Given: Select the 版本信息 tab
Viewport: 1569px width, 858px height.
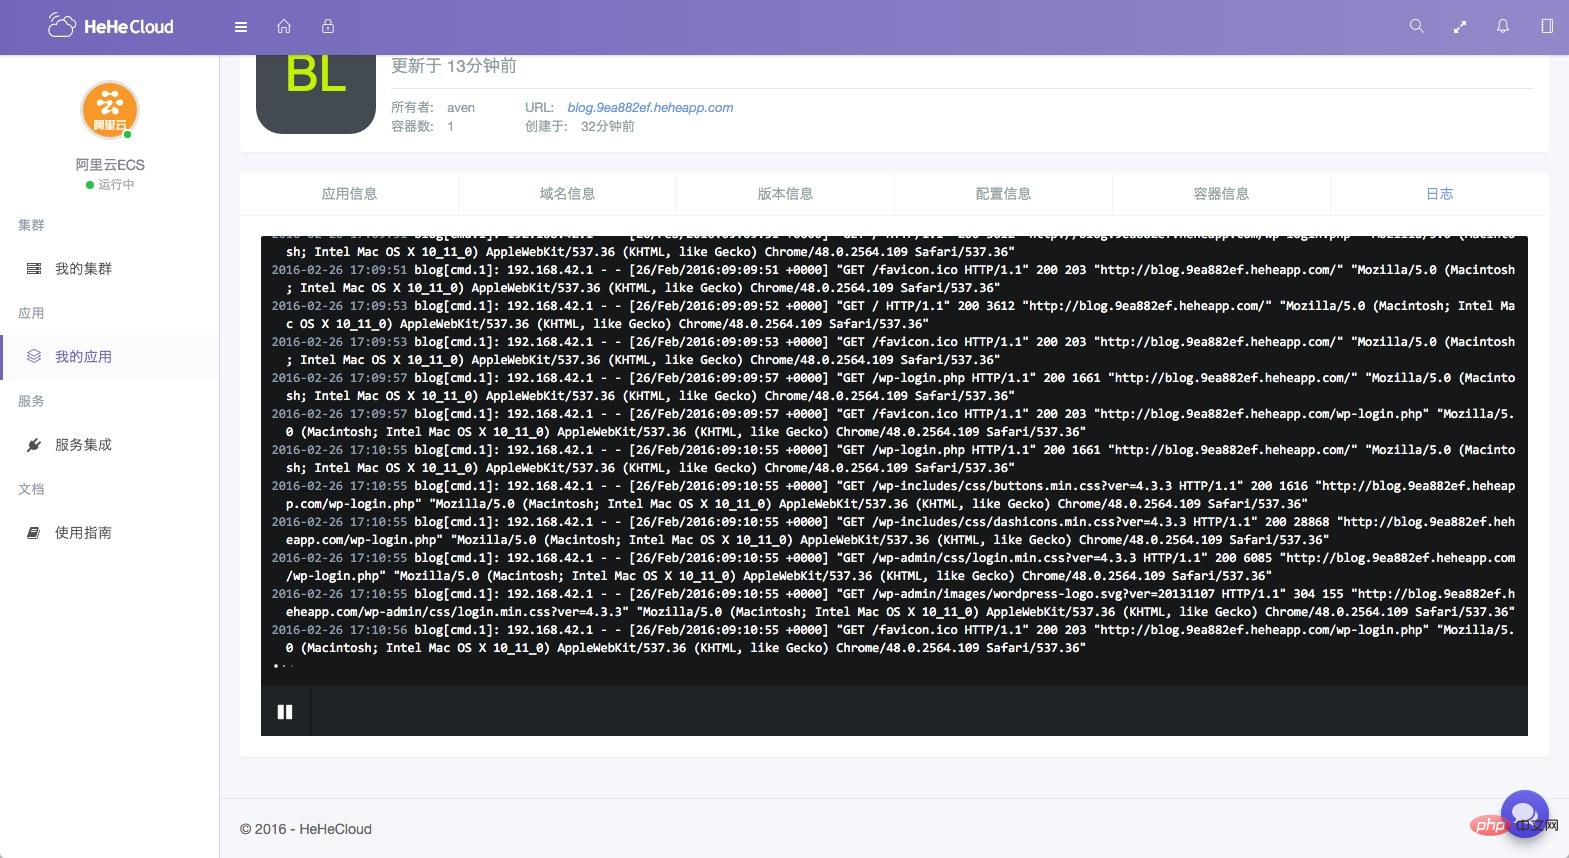Looking at the screenshot, I should (x=785, y=194).
